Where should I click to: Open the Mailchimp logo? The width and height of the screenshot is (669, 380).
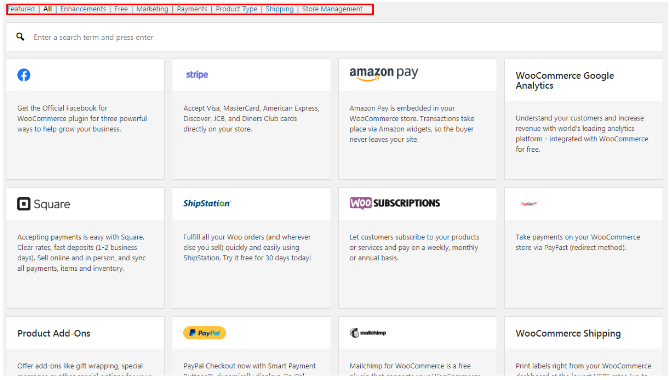pos(368,333)
